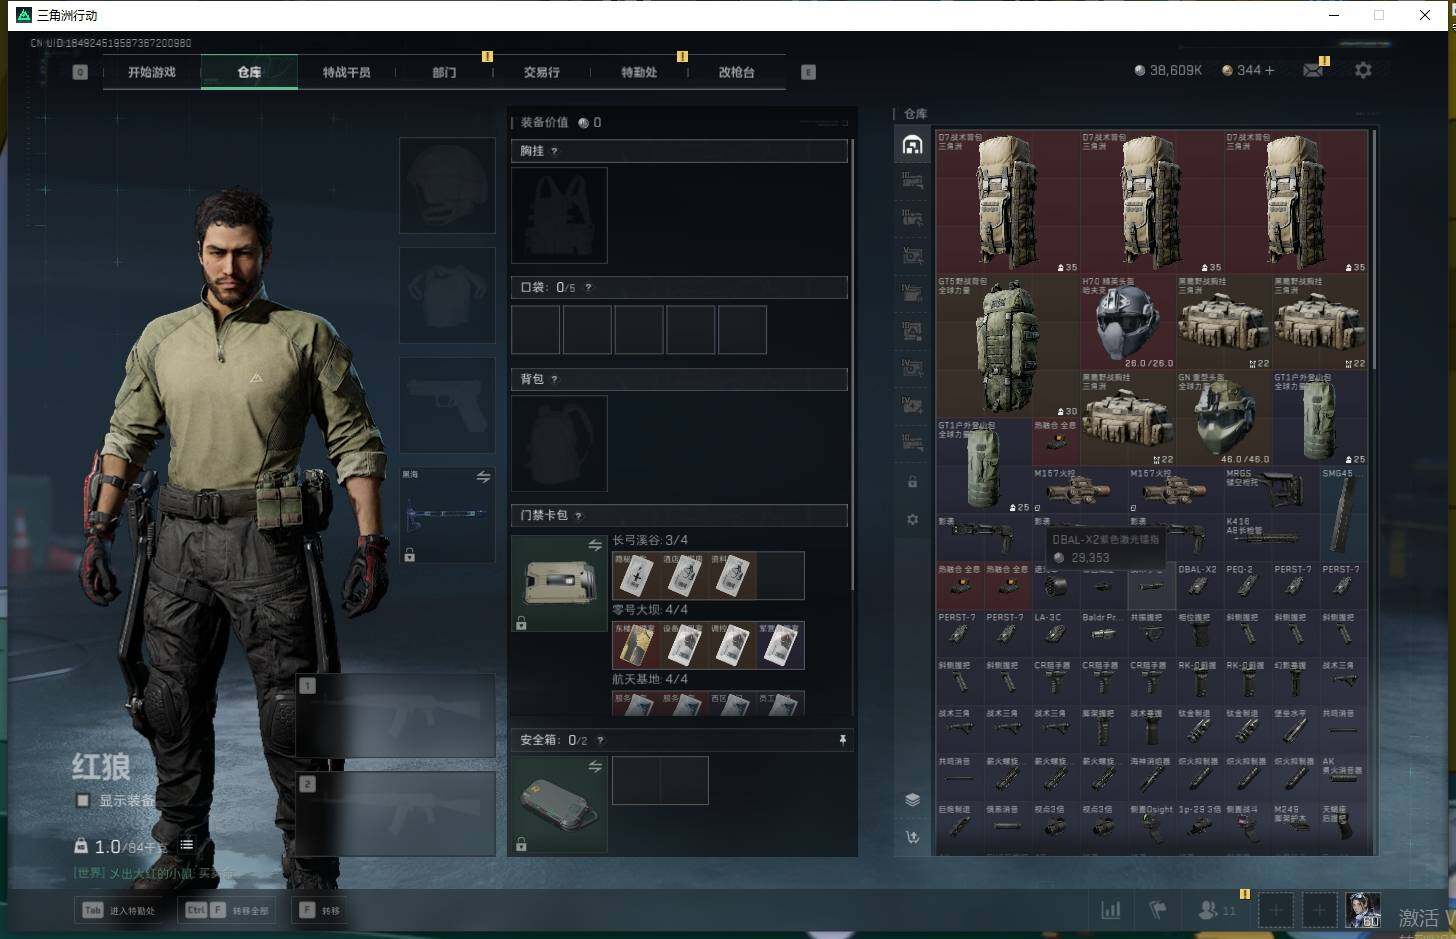Image resolution: width=1456 pixels, height=939 pixels.
Task: Select the 1p-29 3倍 scope item
Action: [x=1199, y=825]
